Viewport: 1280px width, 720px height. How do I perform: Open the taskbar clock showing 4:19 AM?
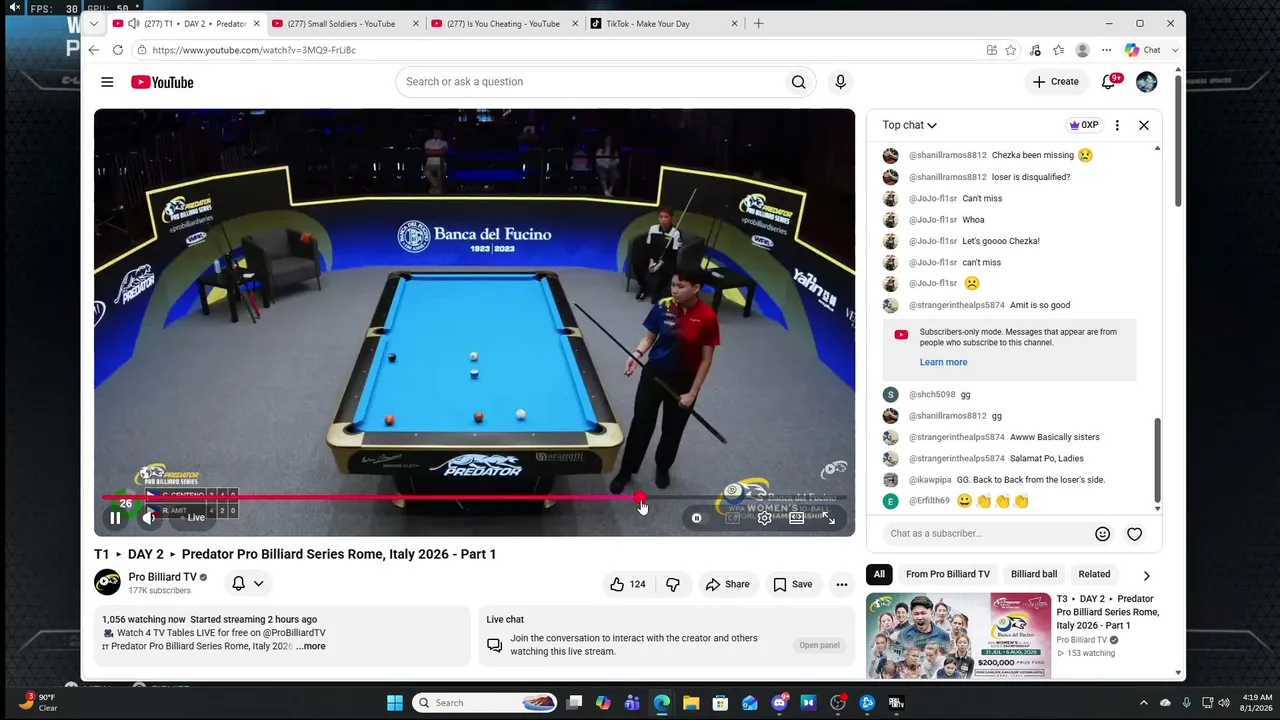(1255, 702)
